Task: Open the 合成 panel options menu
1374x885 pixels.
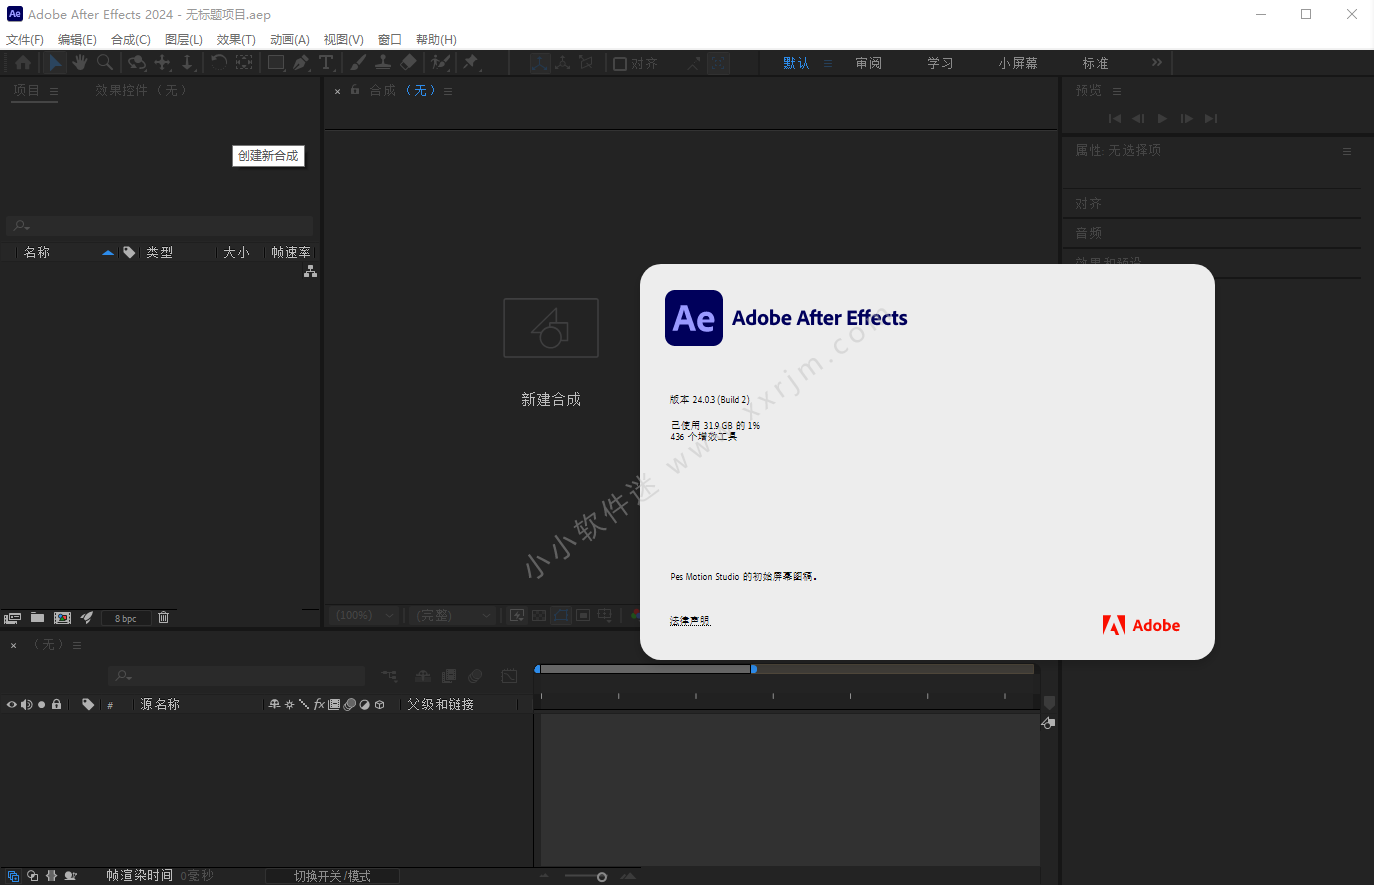Action: pos(448,91)
